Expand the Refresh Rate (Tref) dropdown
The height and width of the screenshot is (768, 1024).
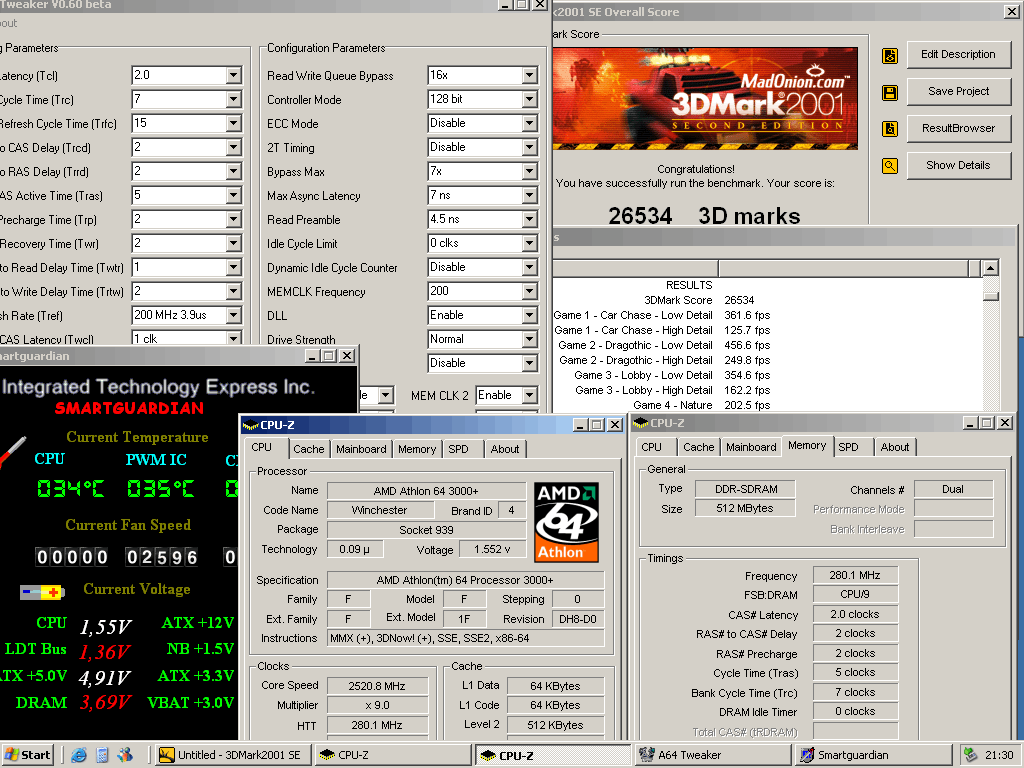[233, 315]
